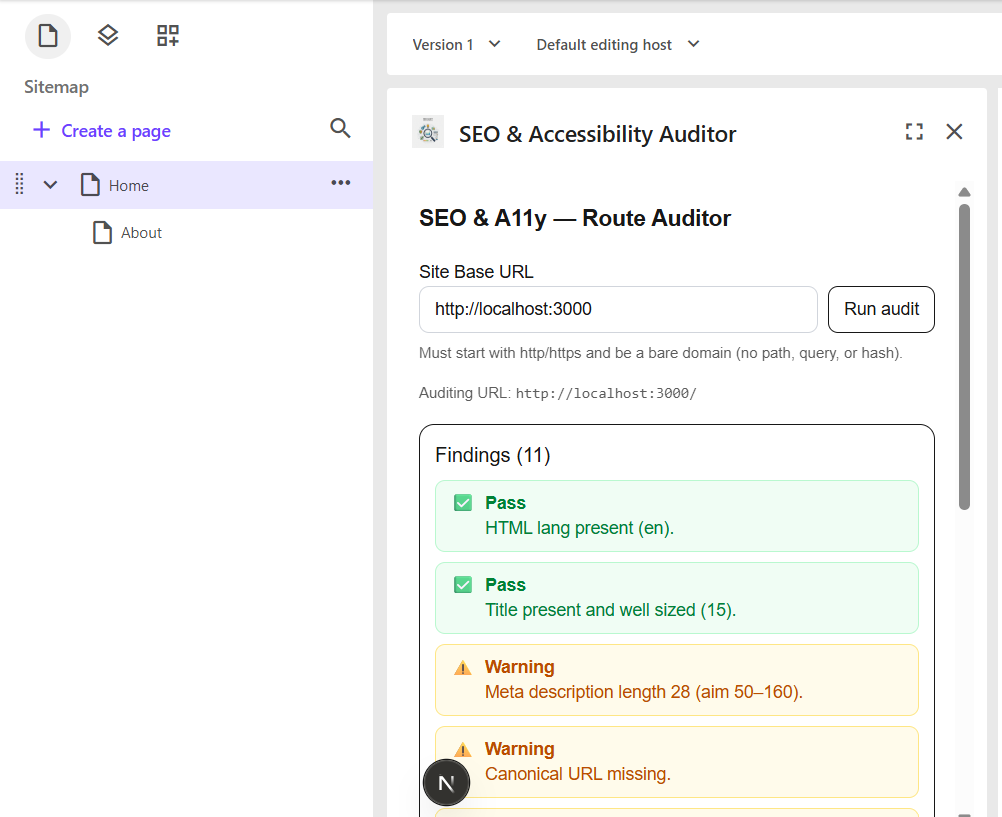Open the Home page more options menu

(x=341, y=183)
